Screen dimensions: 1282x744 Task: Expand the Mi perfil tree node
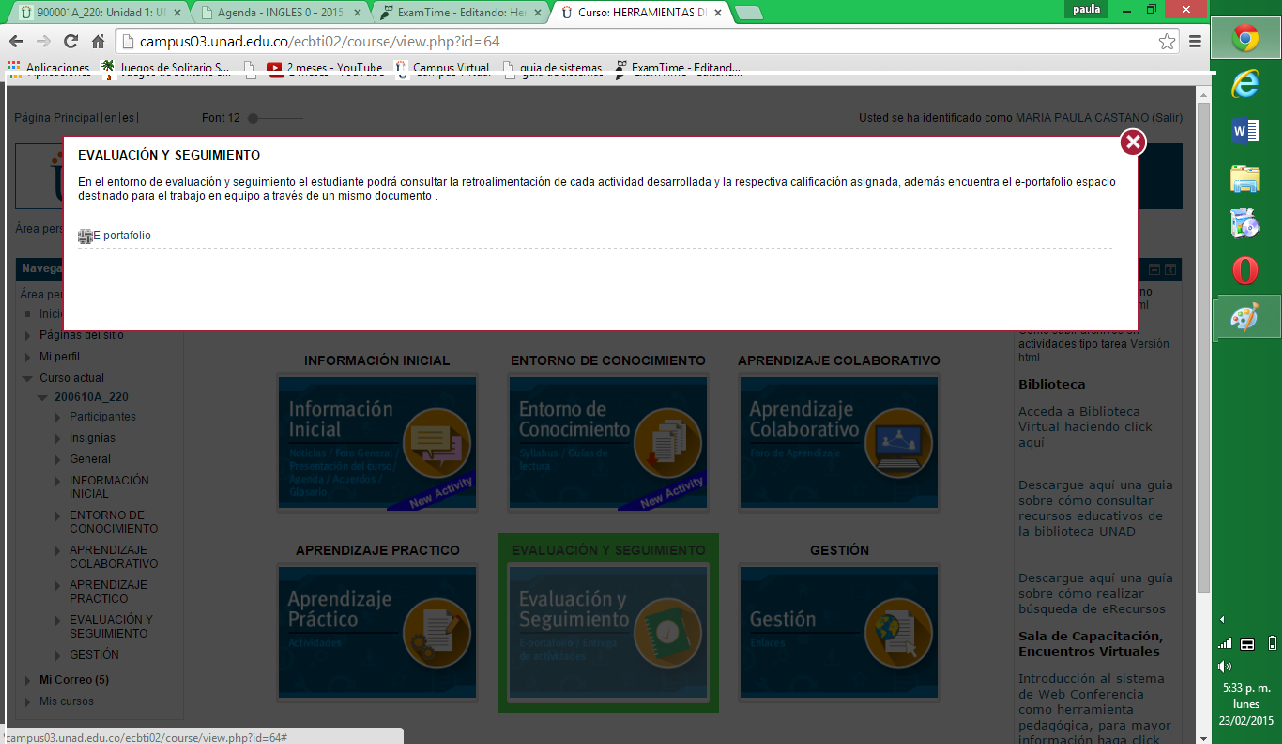28,356
